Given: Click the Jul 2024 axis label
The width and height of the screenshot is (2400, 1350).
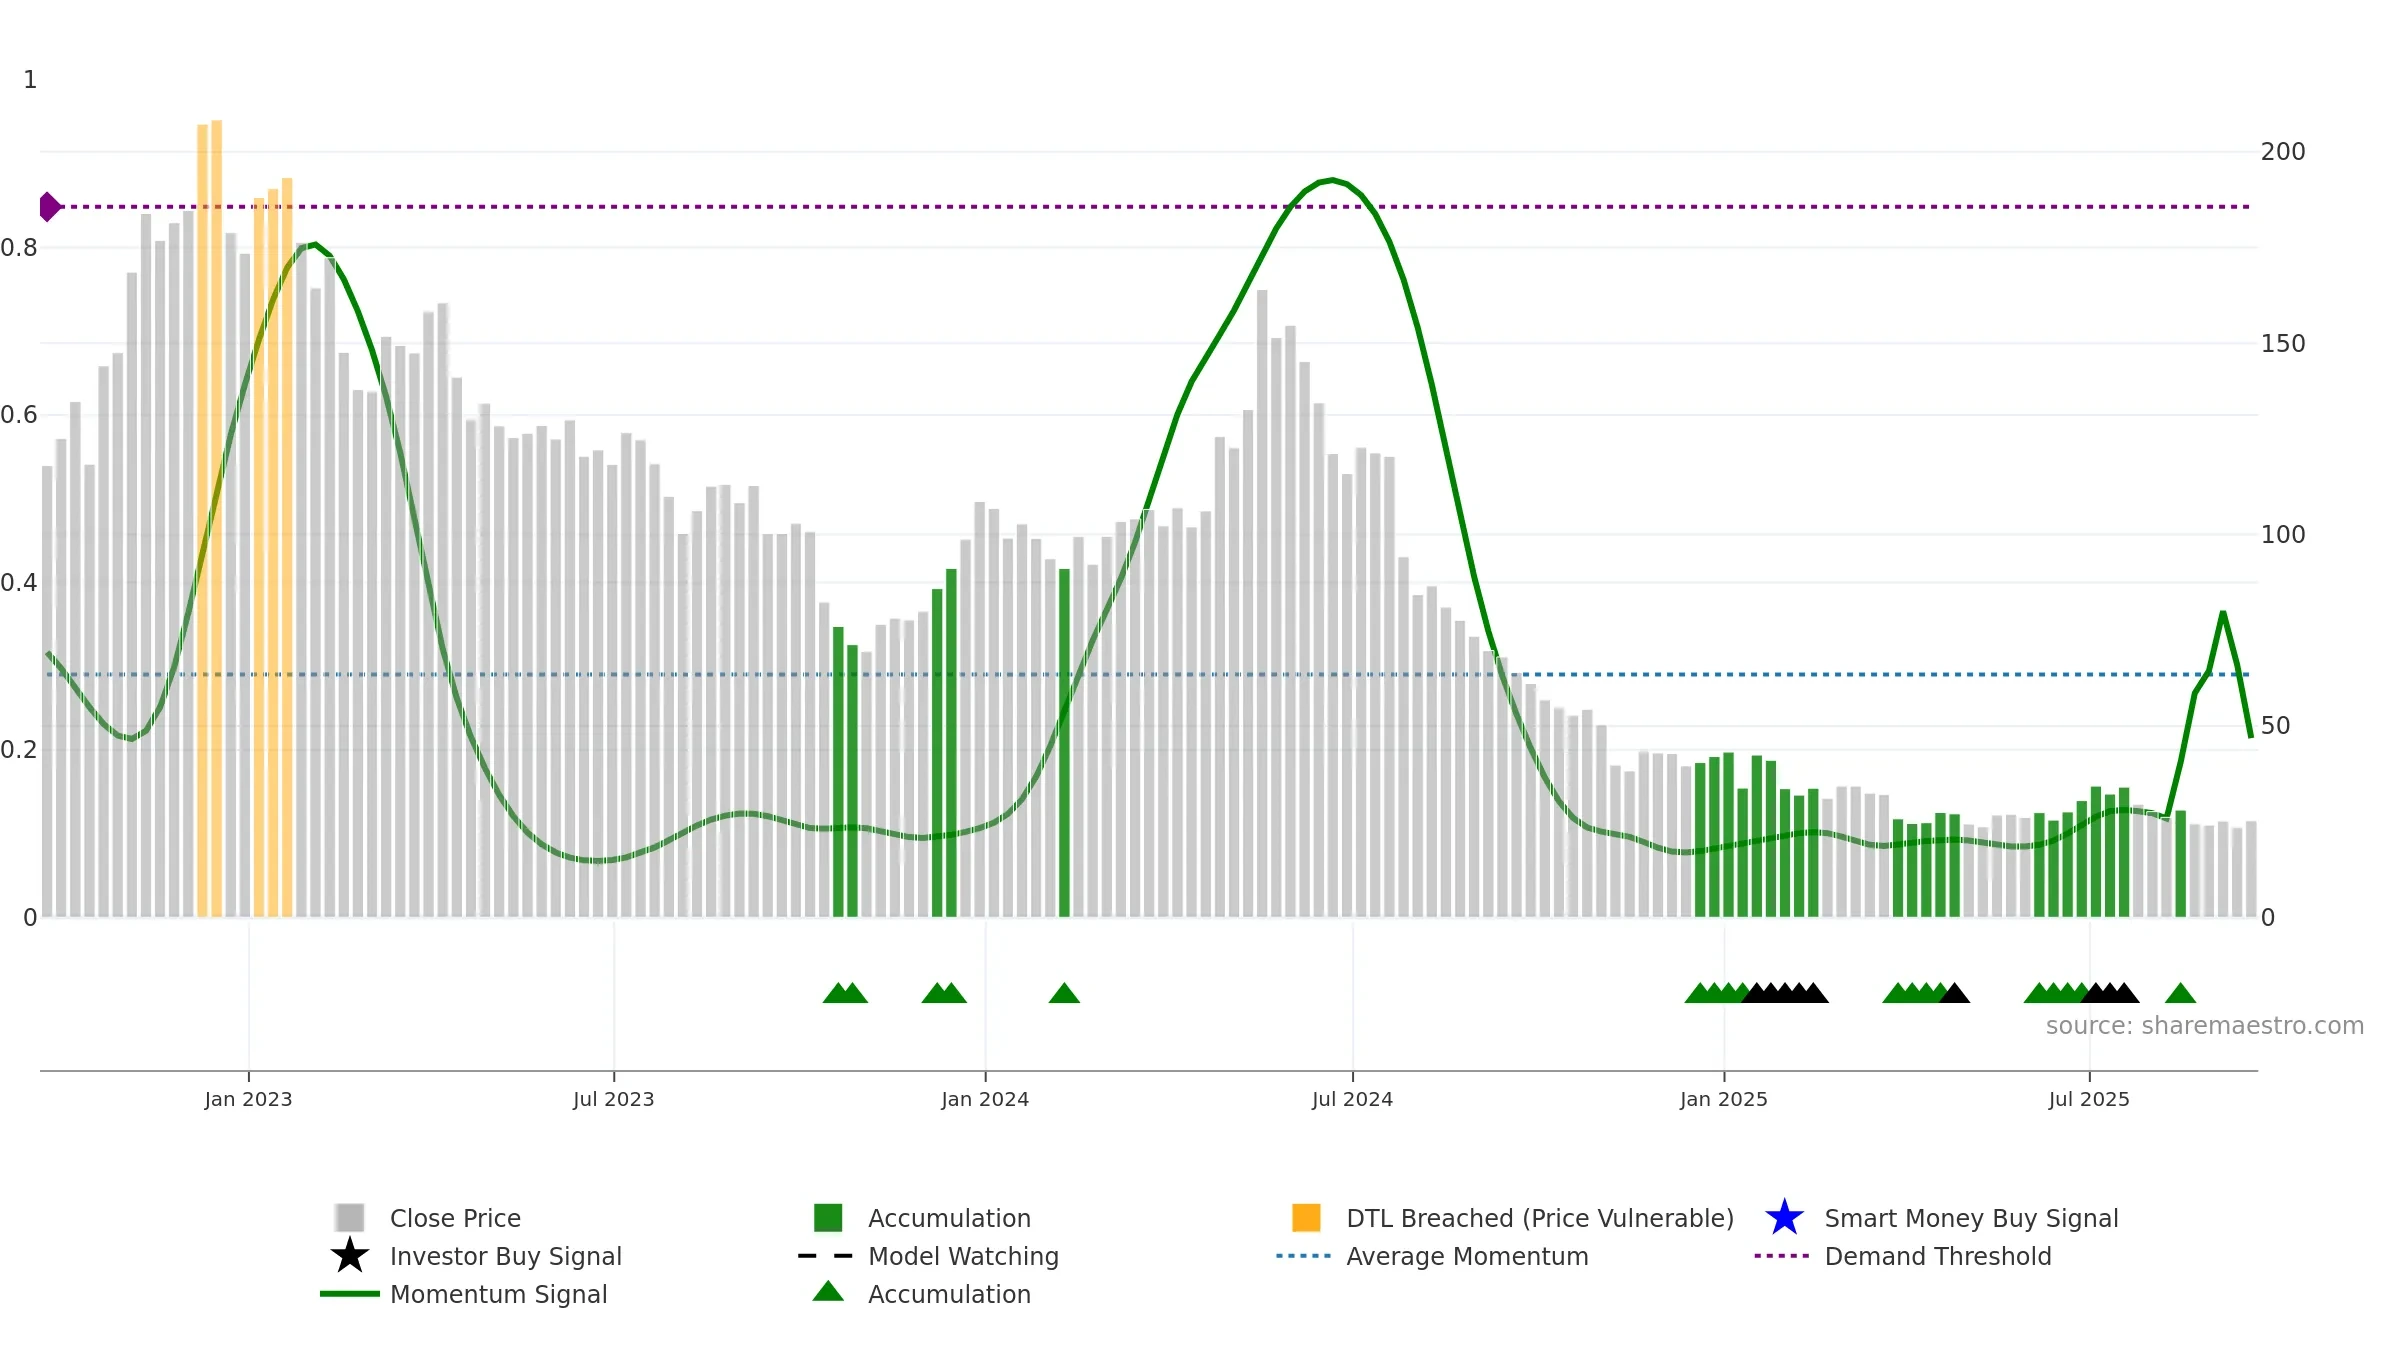Looking at the screenshot, I should [x=1352, y=1100].
